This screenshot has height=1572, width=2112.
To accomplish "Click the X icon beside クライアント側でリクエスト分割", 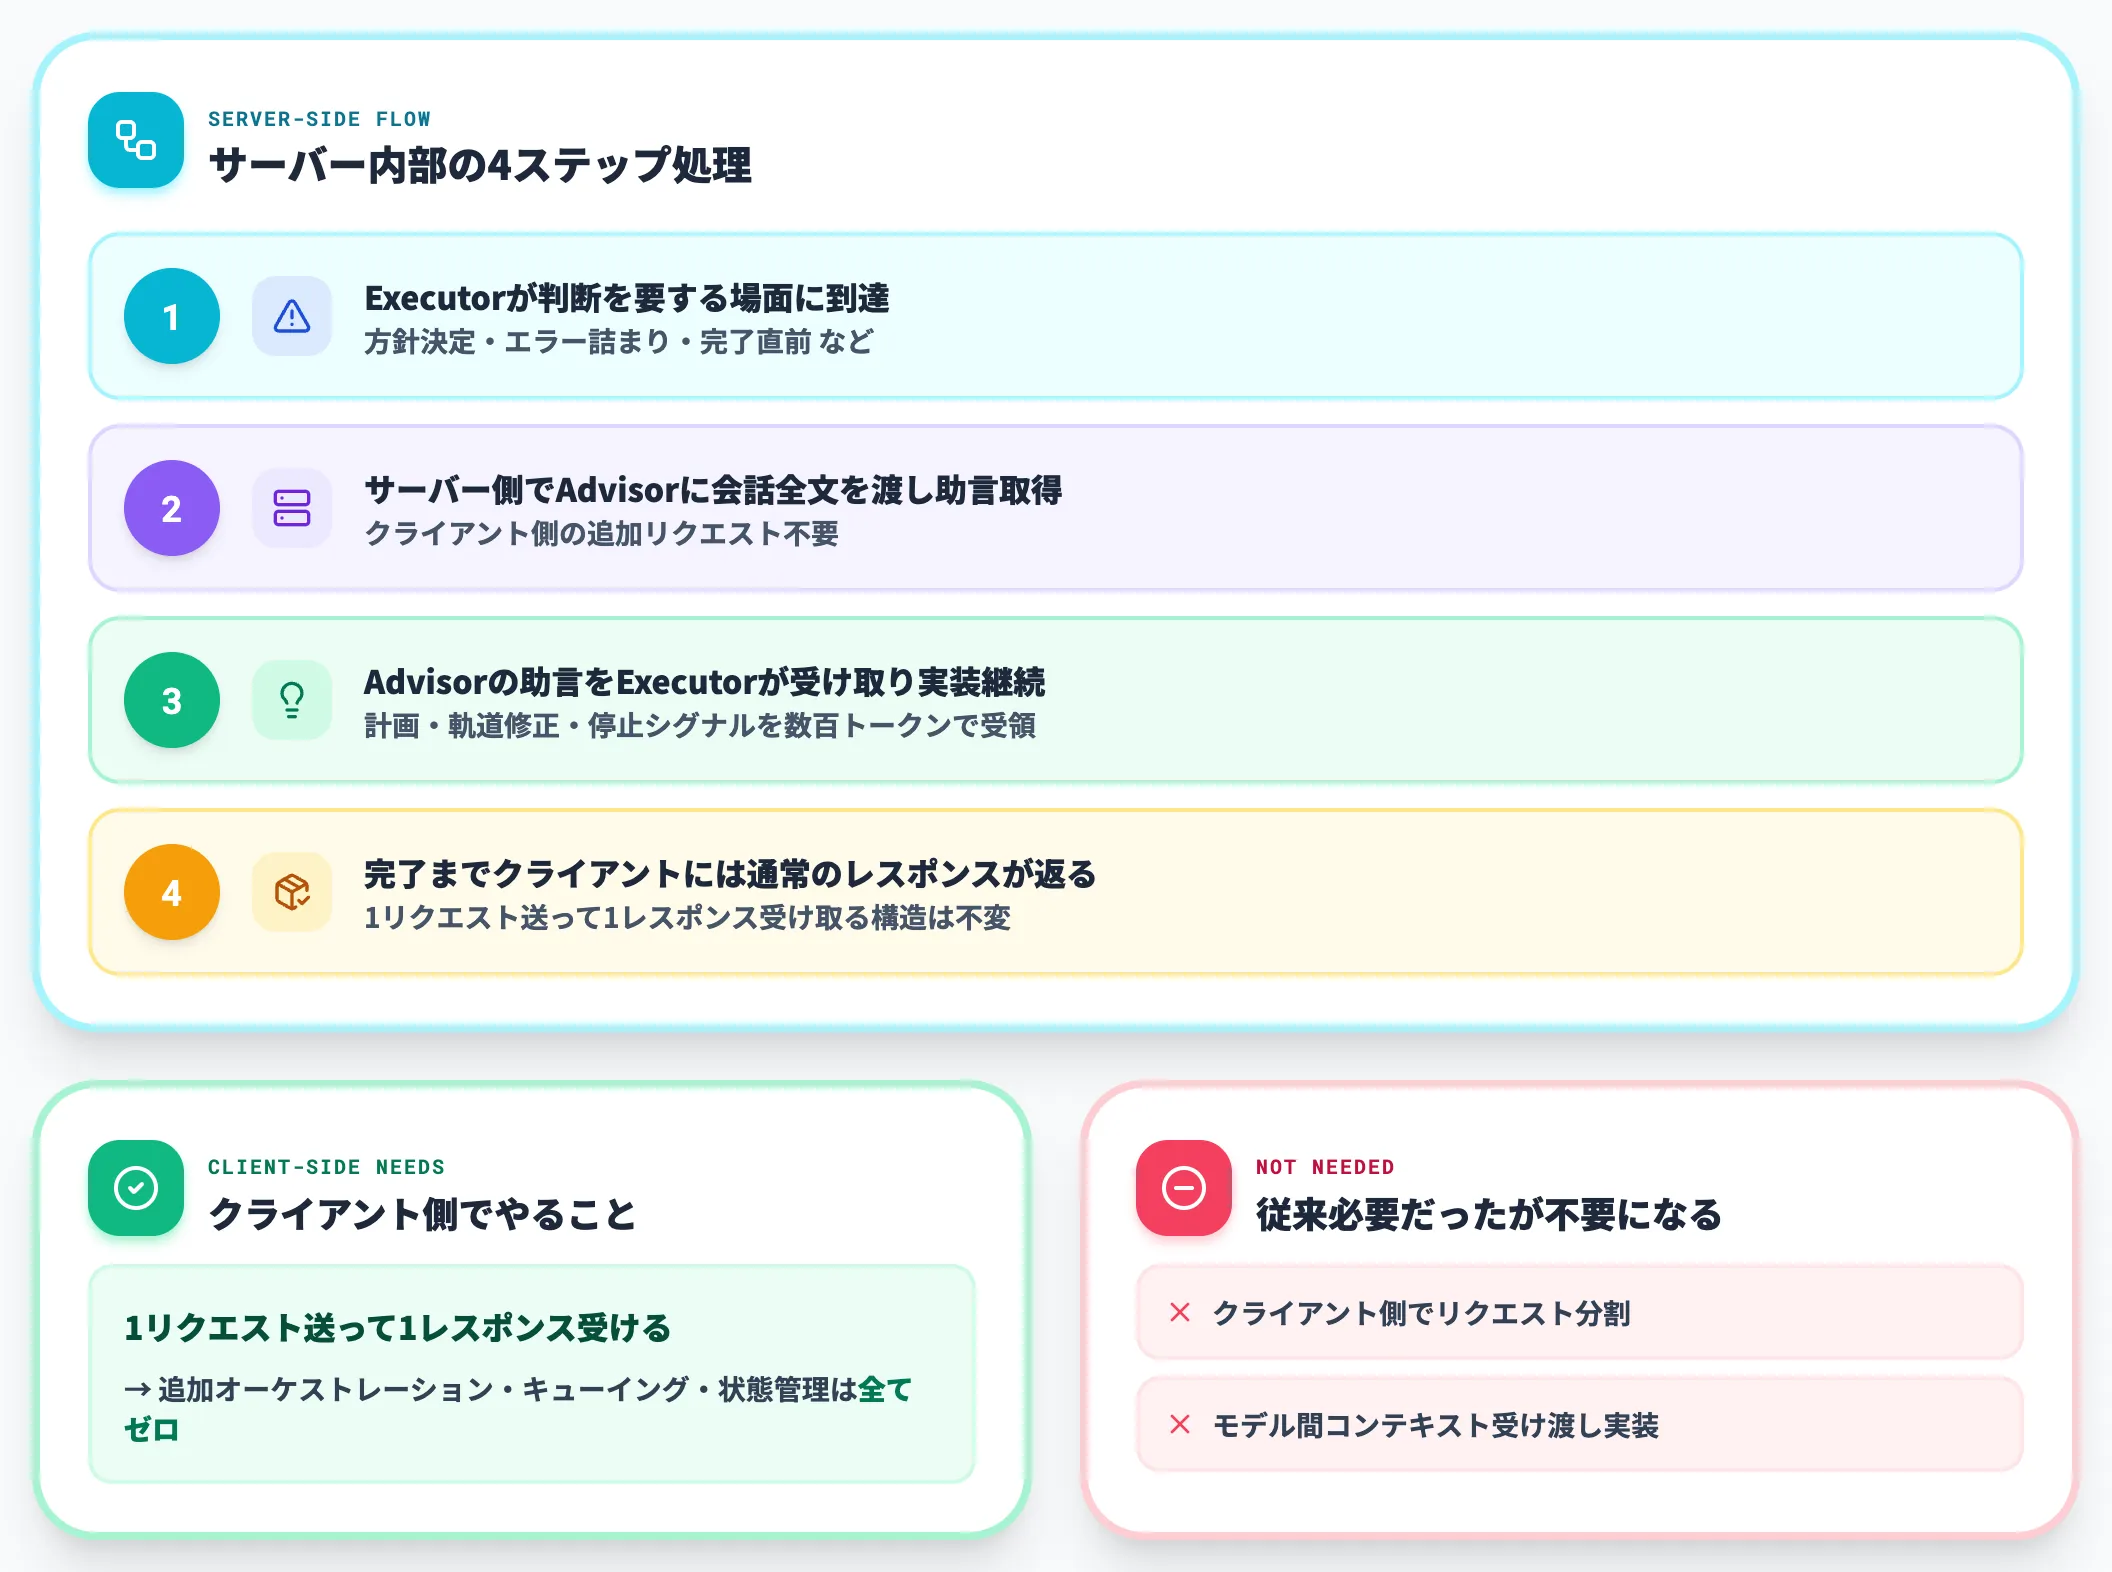I will click(1180, 1312).
